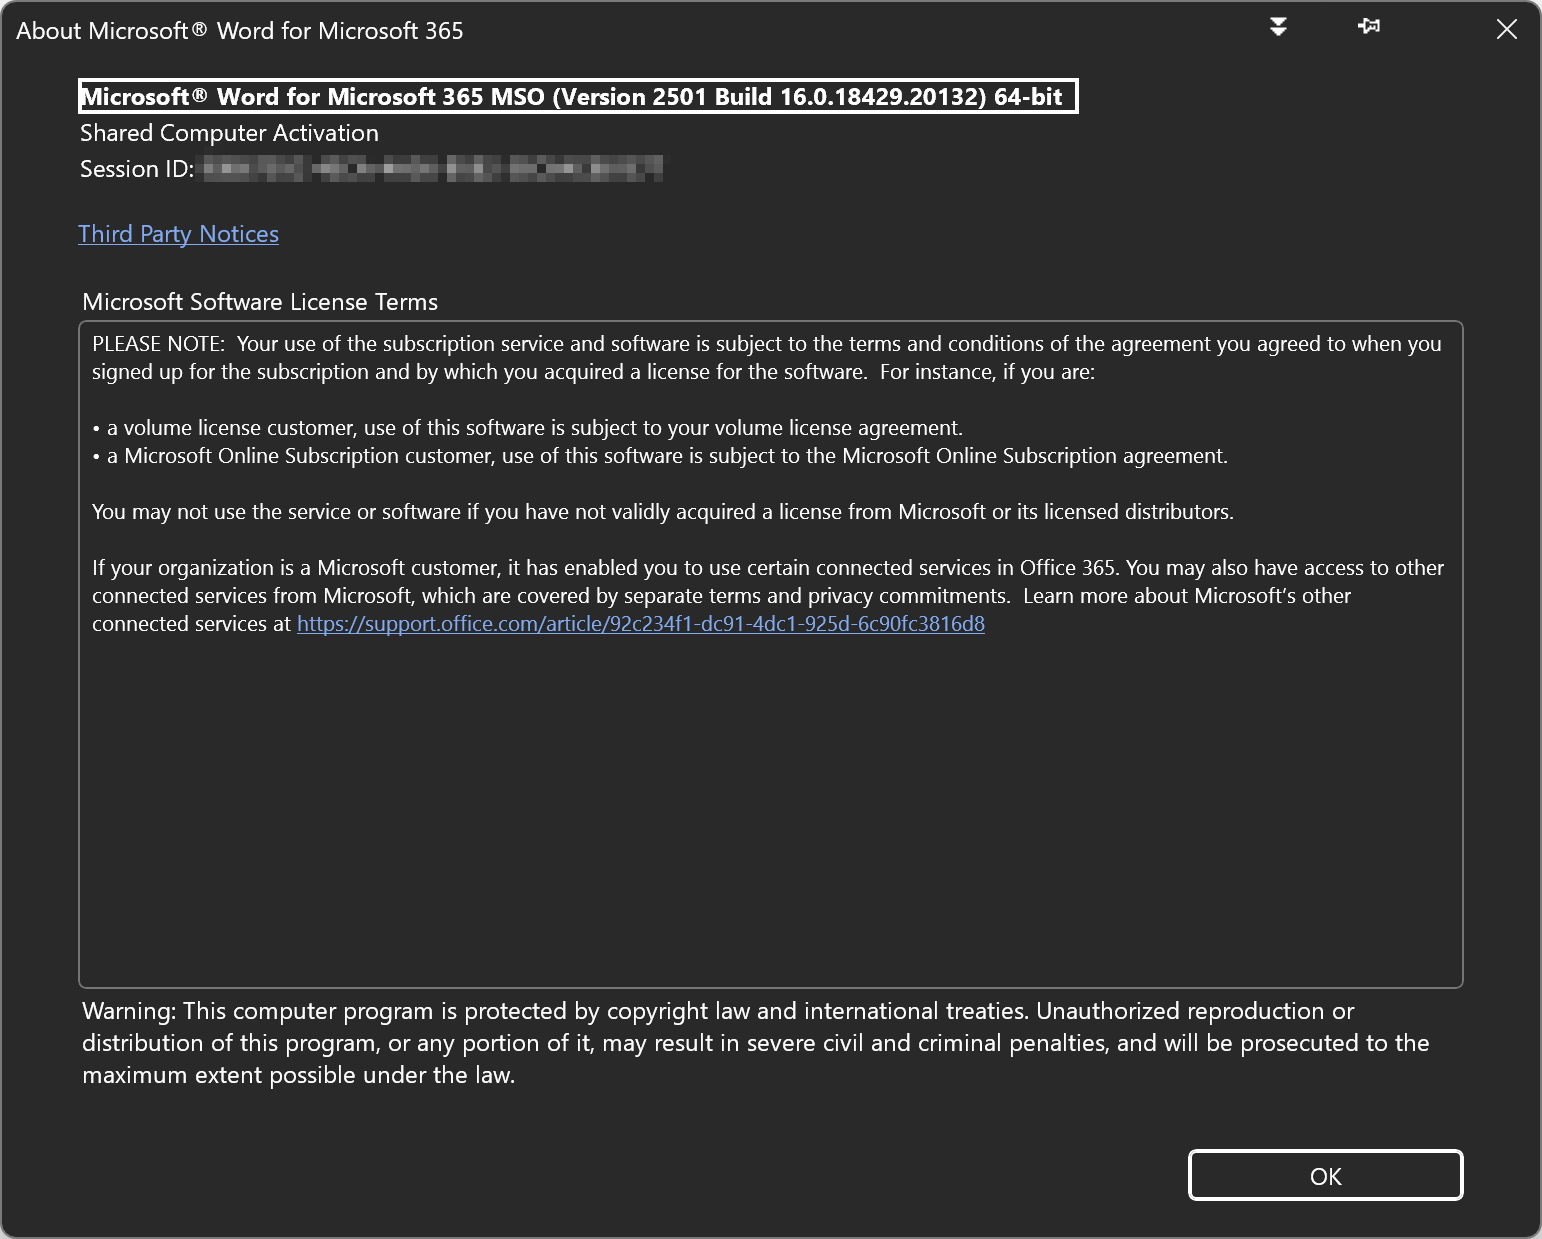Click the double-chevron down arrow in title bar
Image resolution: width=1542 pixels, height=1239 pixels.
point(1278,27)
